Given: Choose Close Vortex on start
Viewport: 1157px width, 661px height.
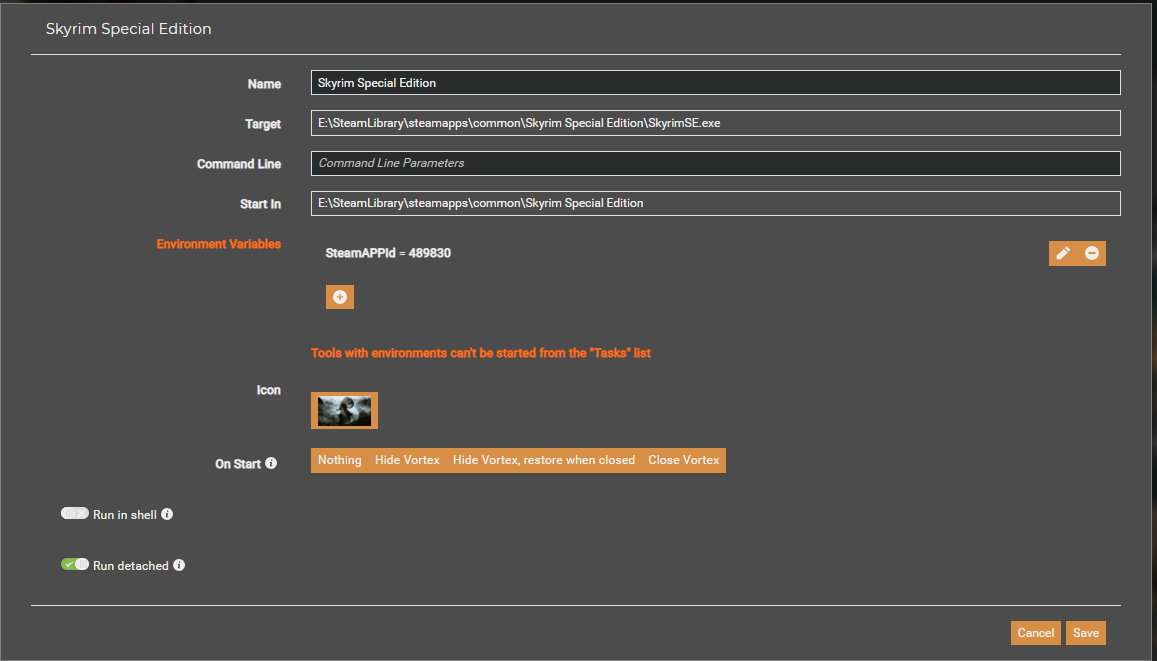Looking at the screenshot, I should tap(683, 460).
